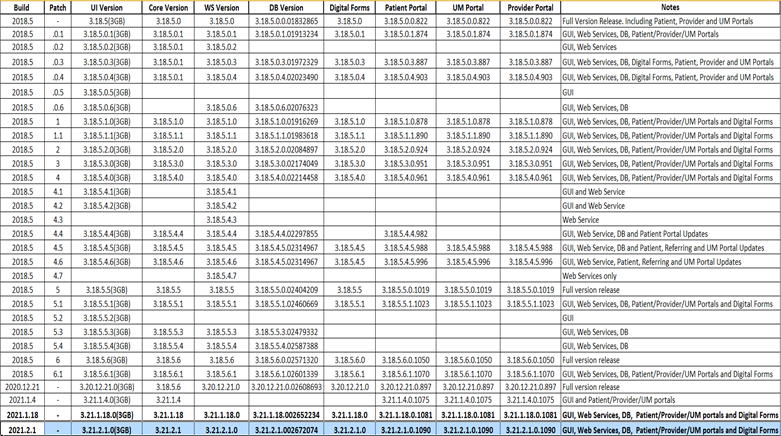Click the Build column header
Screen dimensions: 781x436
pos(21,5)
